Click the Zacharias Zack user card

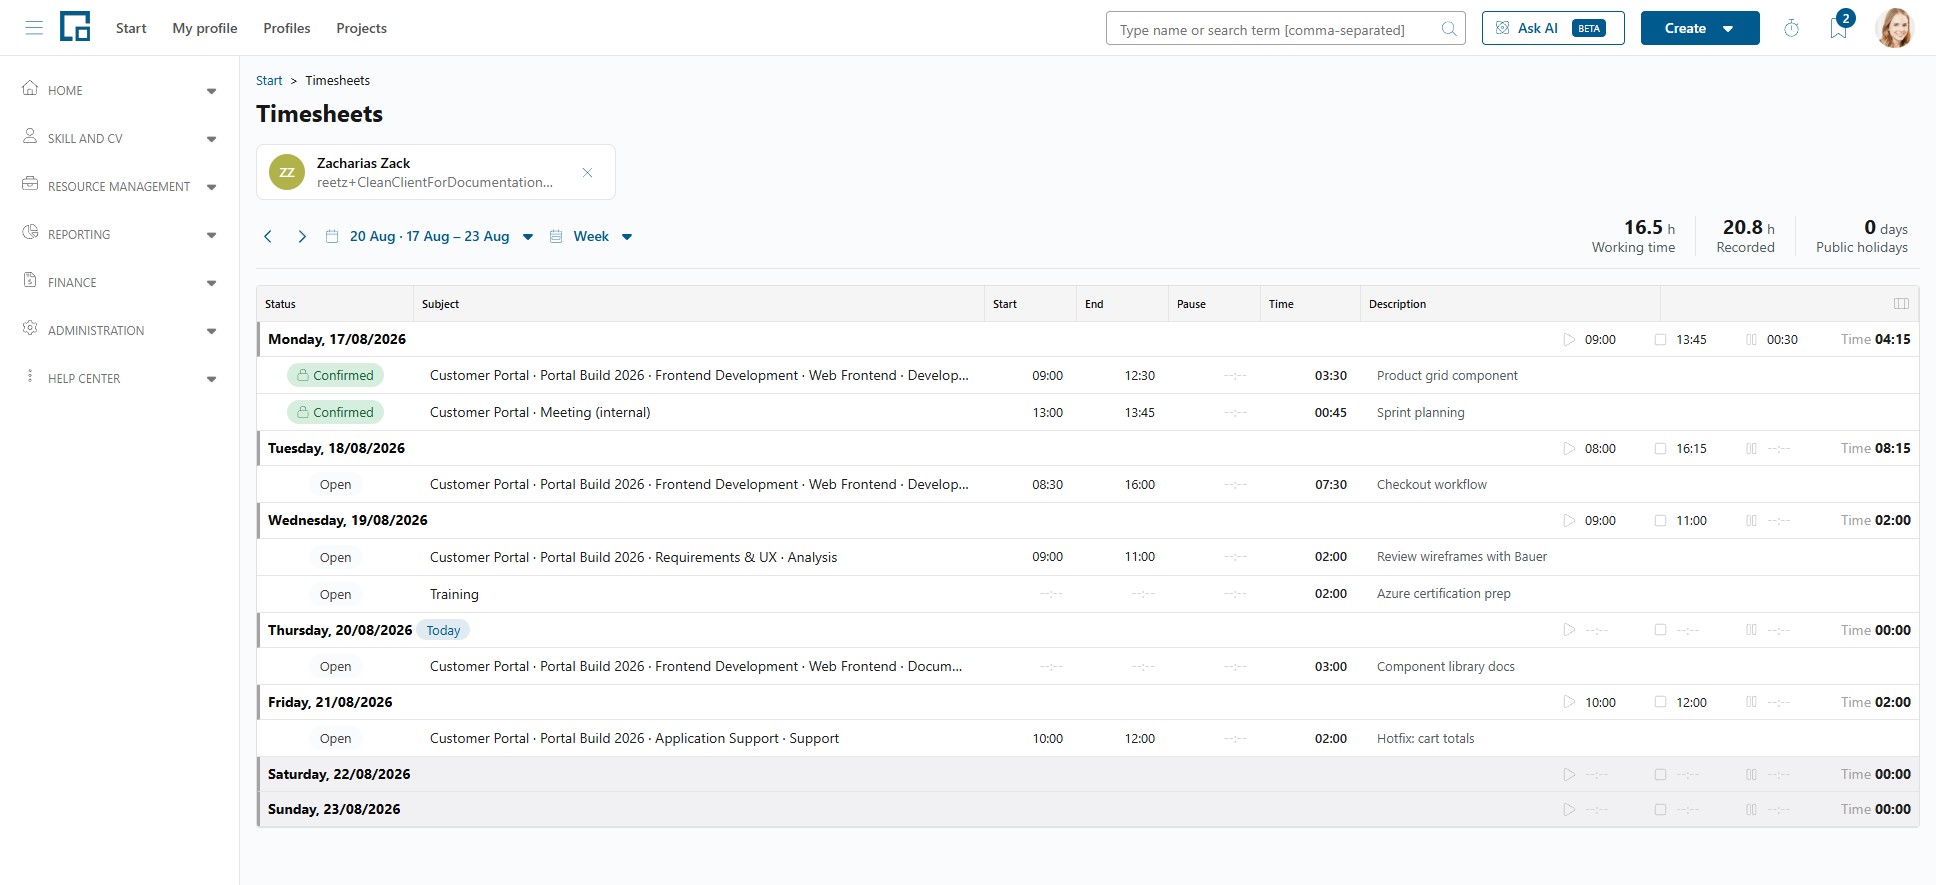coord(436,172)
